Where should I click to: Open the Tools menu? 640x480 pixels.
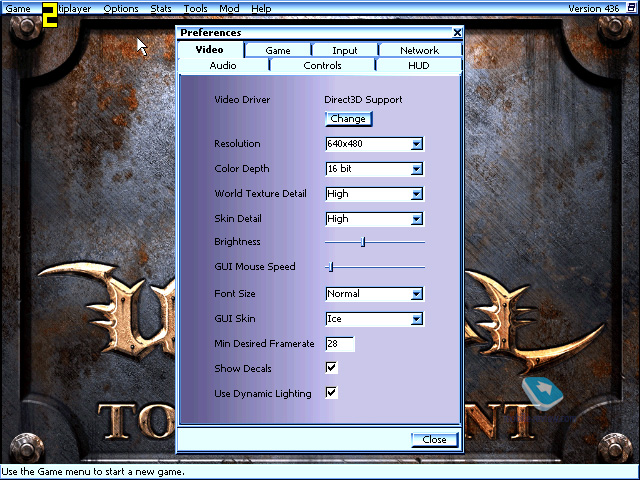(196, 9)
